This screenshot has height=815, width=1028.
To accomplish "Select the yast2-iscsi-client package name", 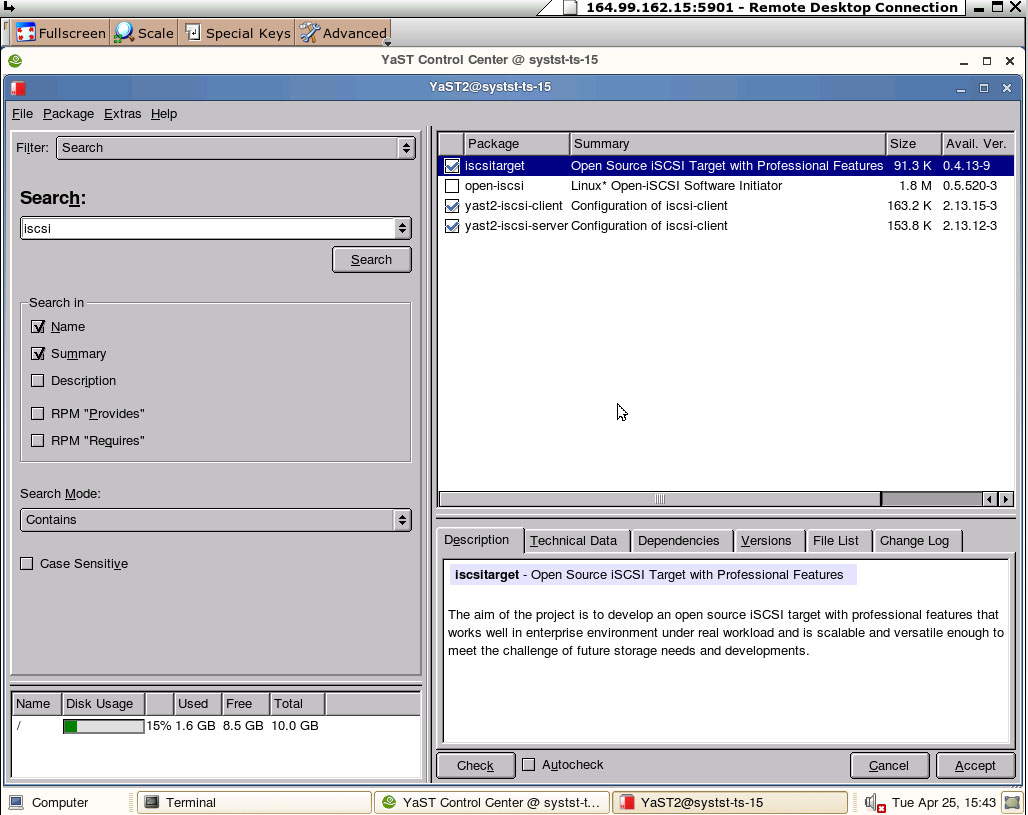I will coord(513,206).
